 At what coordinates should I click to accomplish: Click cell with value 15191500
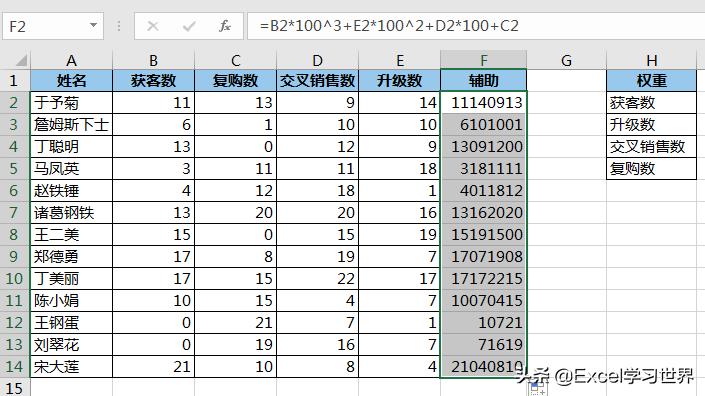click(483, 235)
